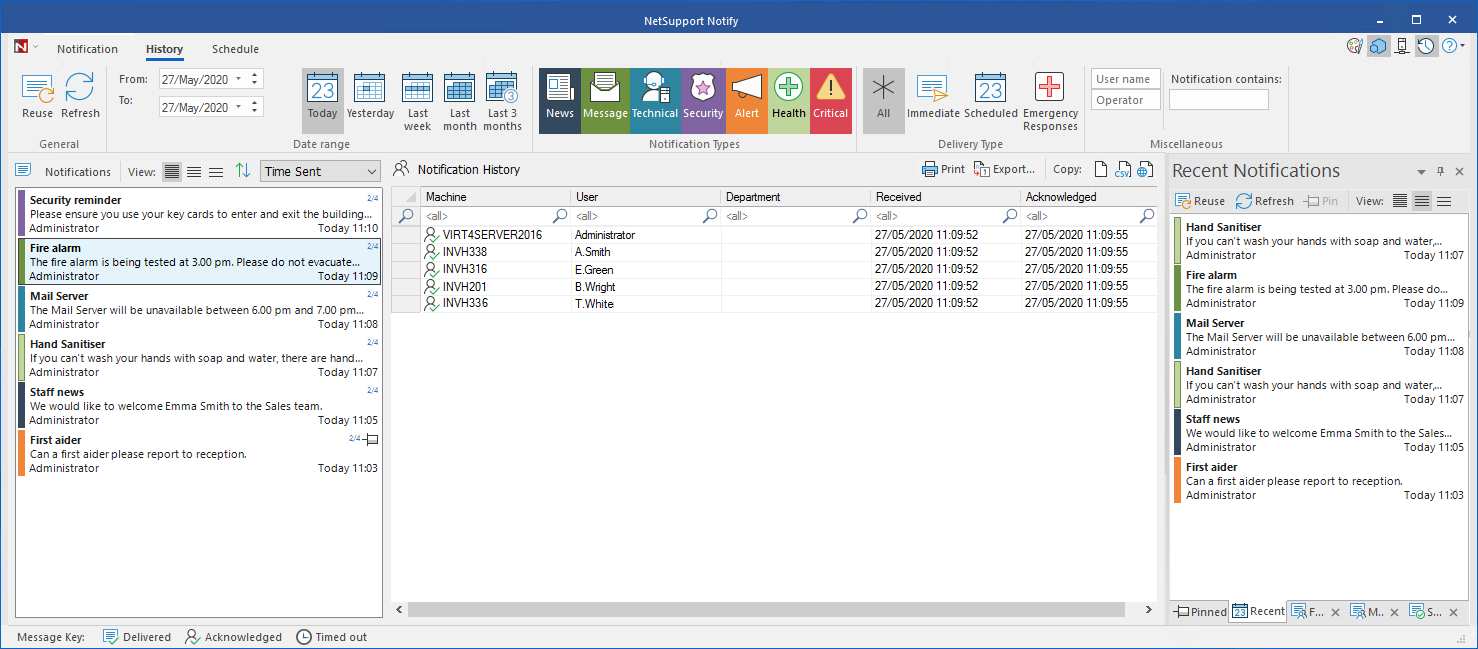This screenshot has width=1478, height=649.
Task: Click Refresh in Recent Notifications panel
Action: click(1264, 200)
